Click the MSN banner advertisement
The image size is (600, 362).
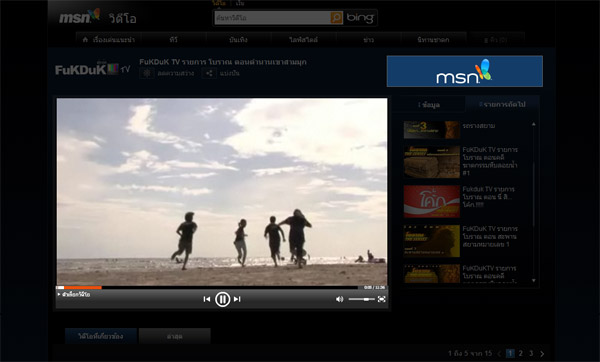tap(465, 71)
